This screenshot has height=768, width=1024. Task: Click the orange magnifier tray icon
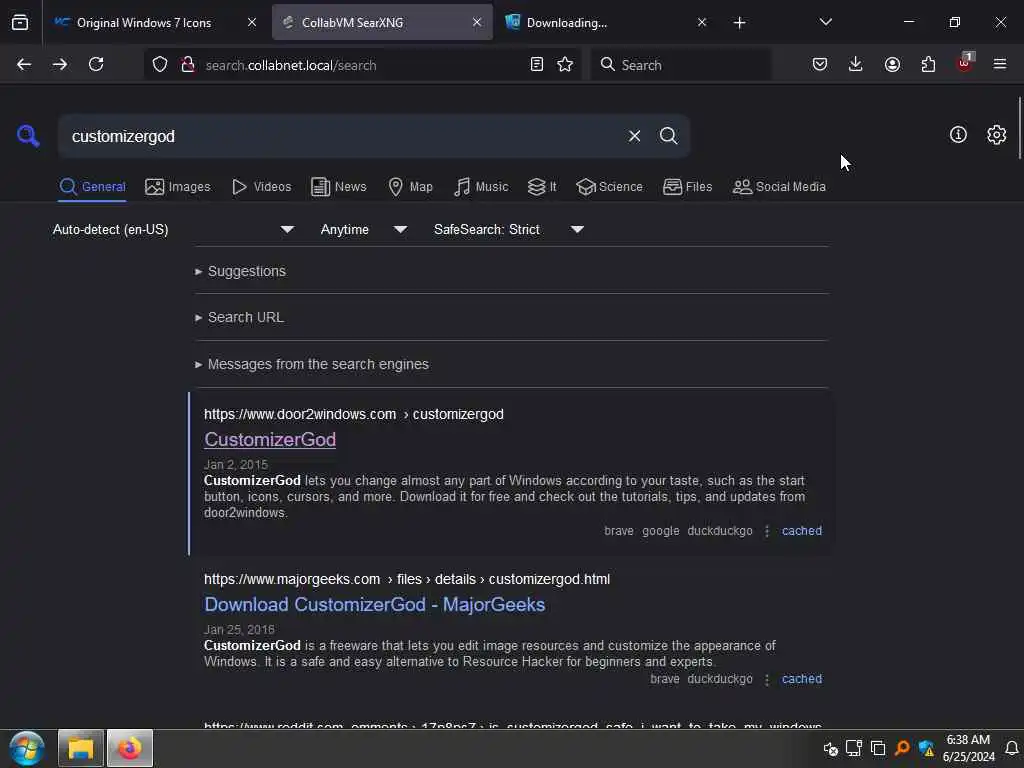902,748
